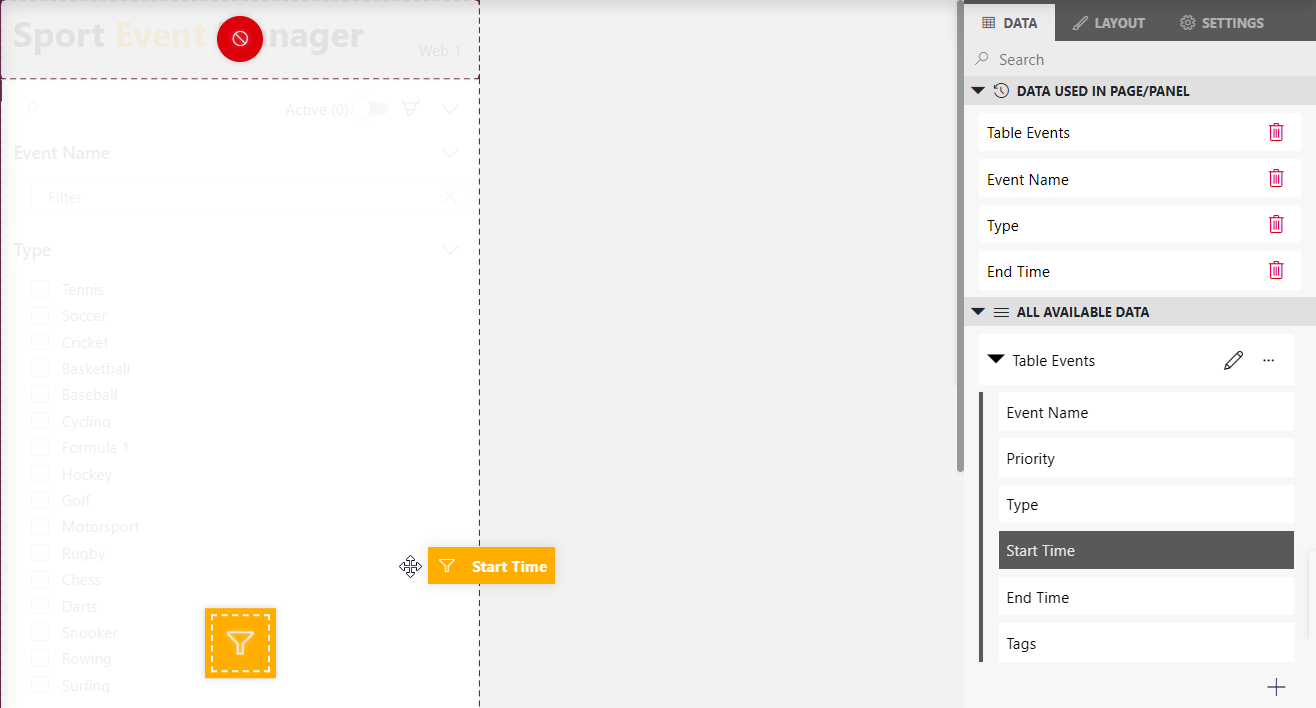Click the funnel icon beside the Active toggle
This screenshot has height=708, width=1316.
pyautogui.click(x=410, y=108)
